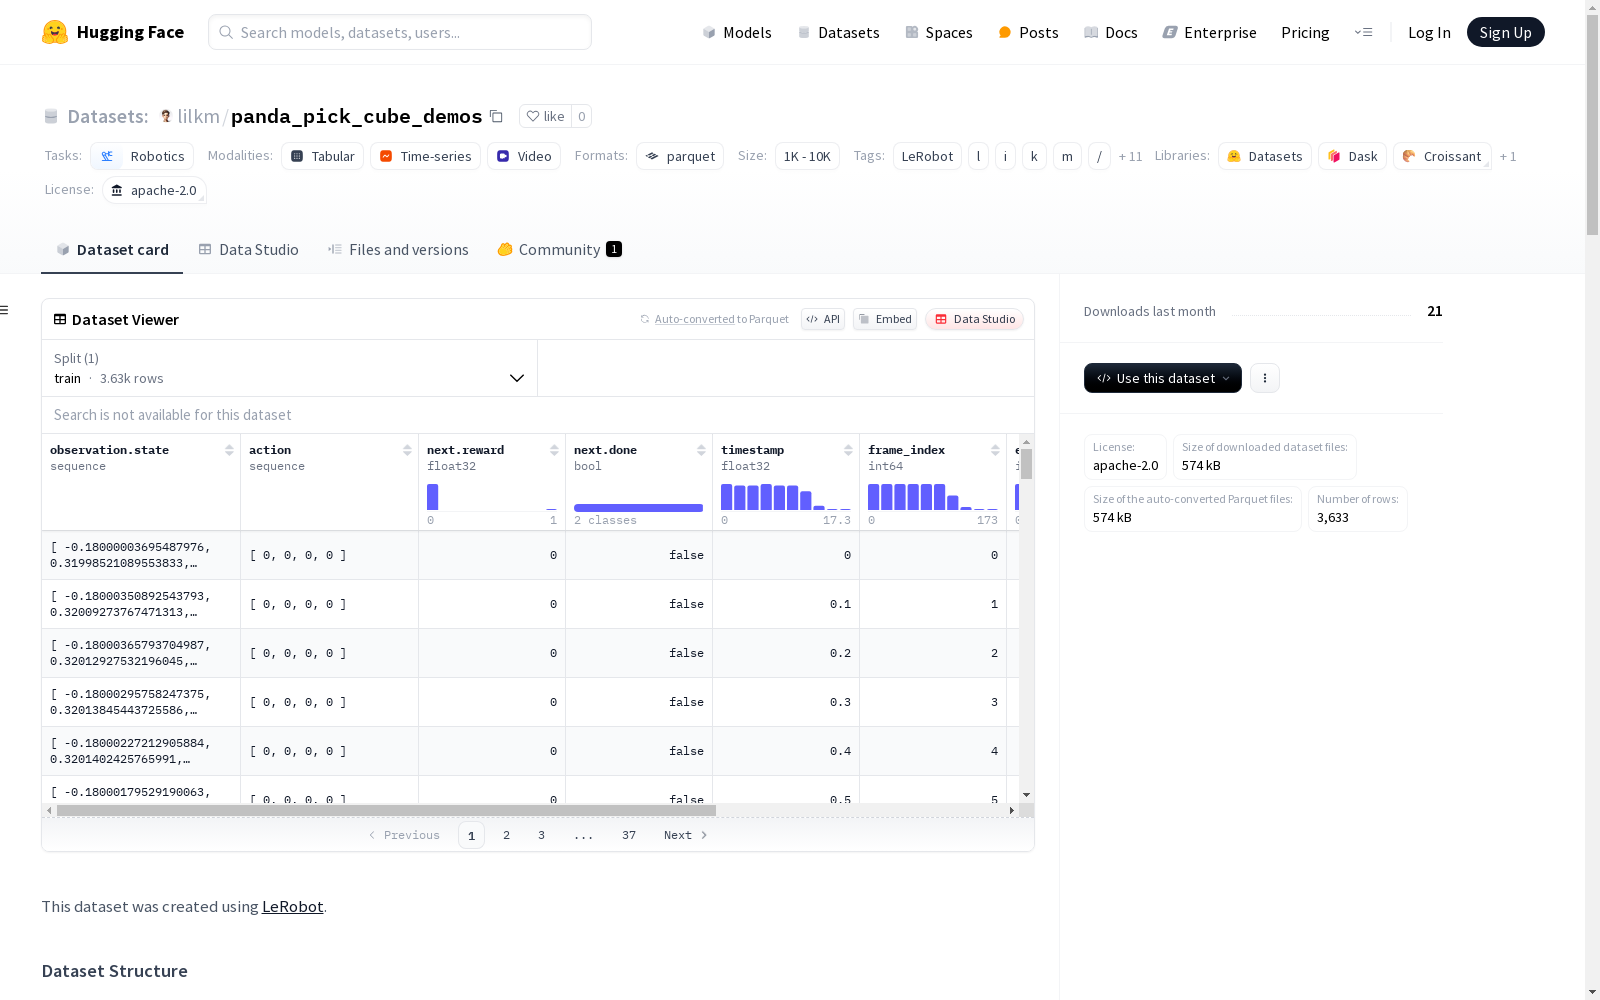Click the Hugging Face logo icon

point(55,32)
